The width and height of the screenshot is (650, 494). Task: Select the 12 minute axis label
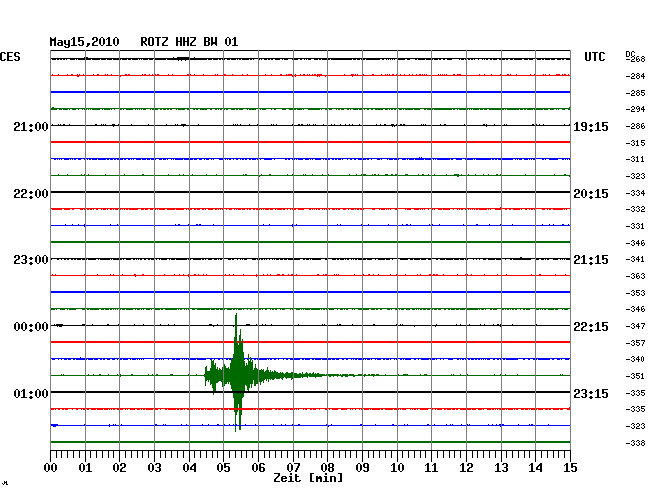click(466, 468)
